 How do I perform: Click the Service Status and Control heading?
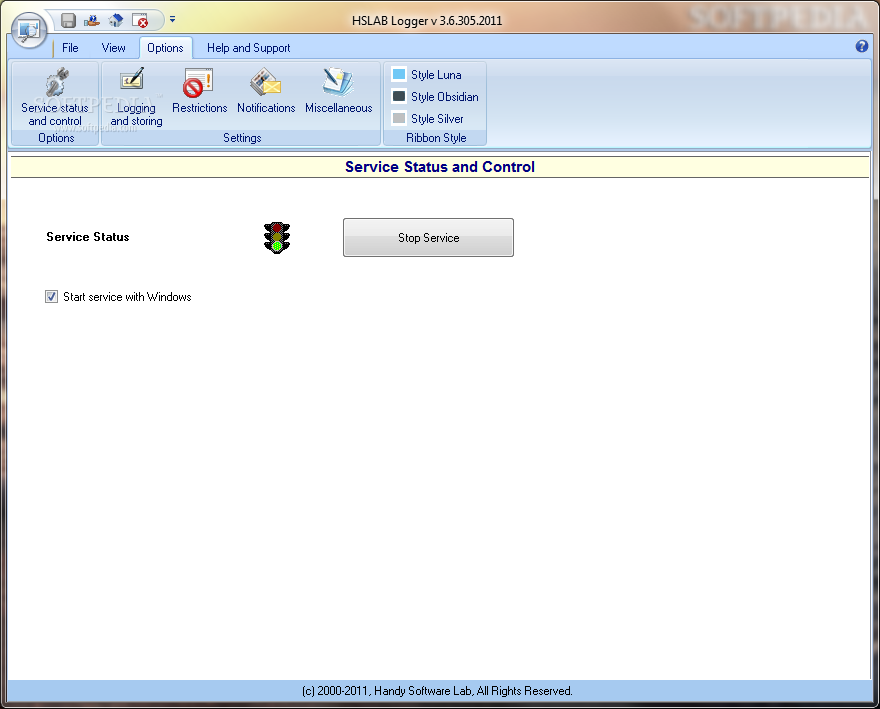coord(439,167)
